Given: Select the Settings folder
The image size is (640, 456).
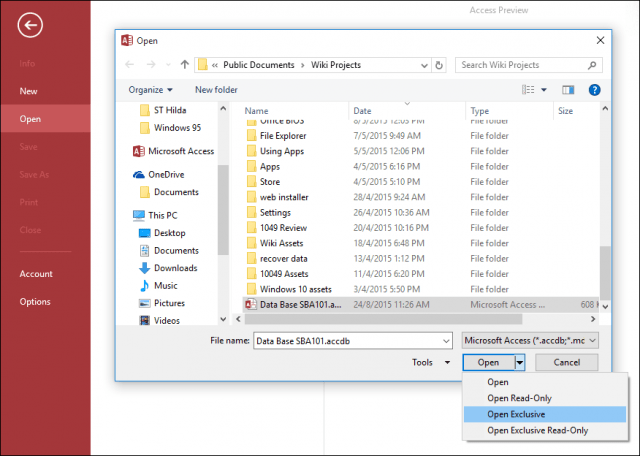Looking at the screenshot, I should pos(269,213).
